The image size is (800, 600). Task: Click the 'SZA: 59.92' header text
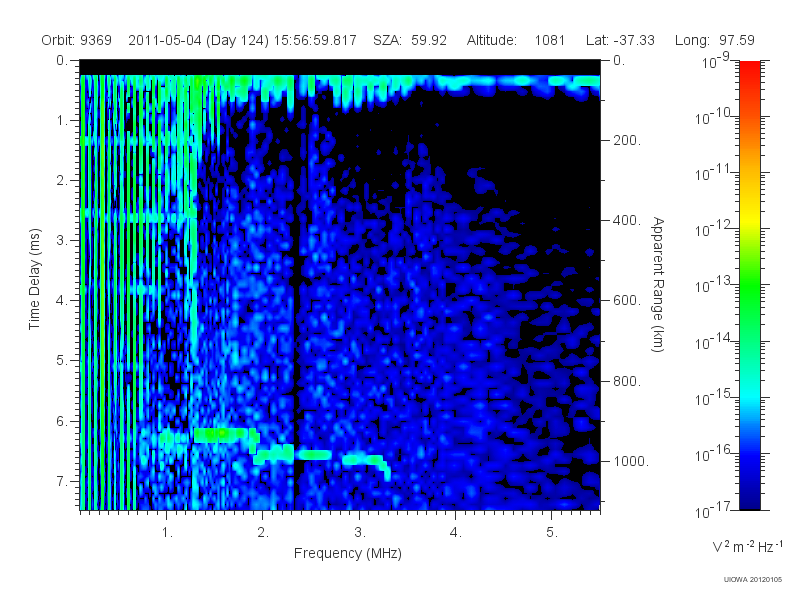pos(410,40)
